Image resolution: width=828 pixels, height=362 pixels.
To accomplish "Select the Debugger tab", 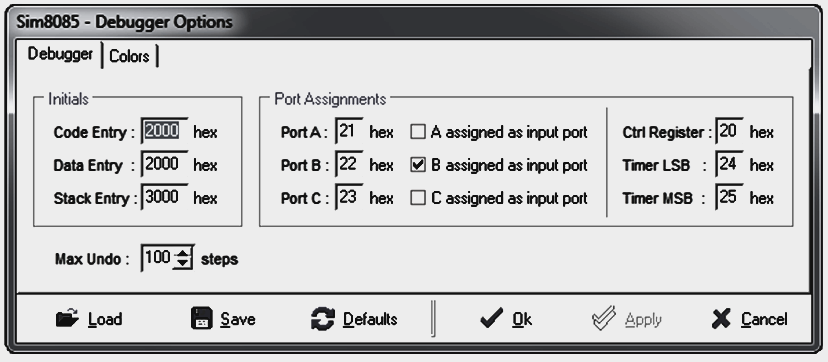I will pyautogui.click(x=60, y=54).
